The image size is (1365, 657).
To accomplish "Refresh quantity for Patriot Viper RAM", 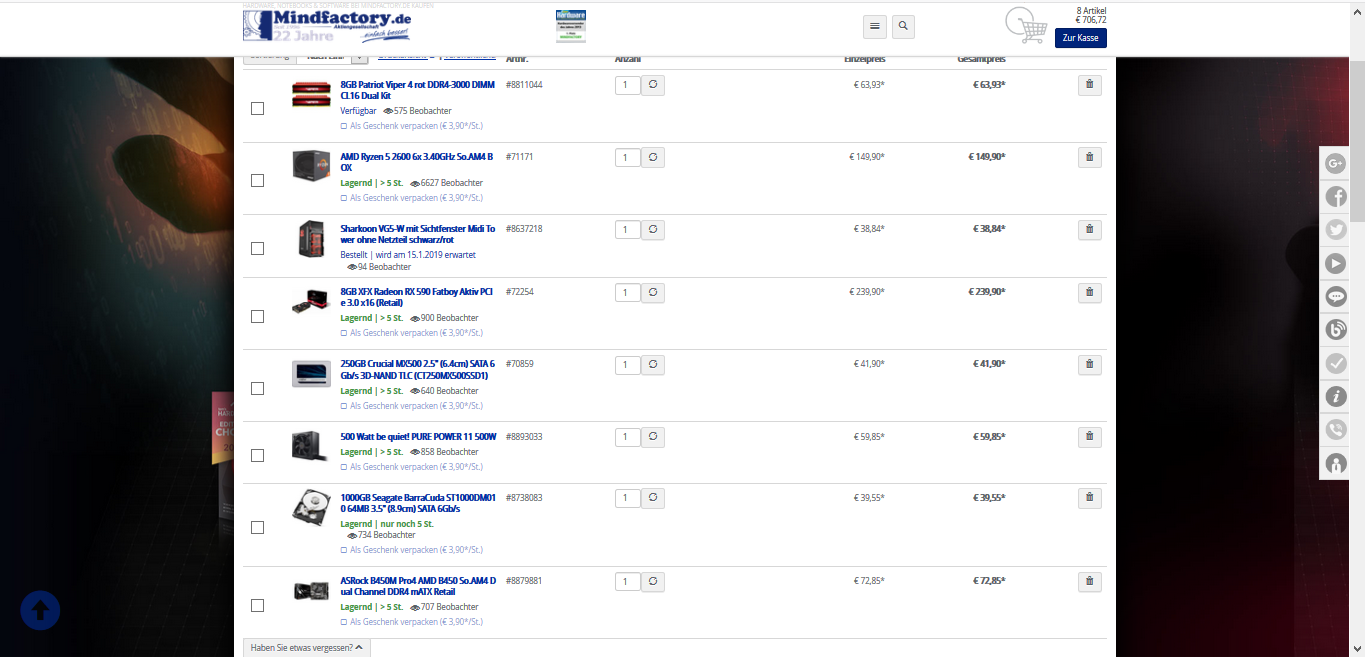I will tap(653, 86).
